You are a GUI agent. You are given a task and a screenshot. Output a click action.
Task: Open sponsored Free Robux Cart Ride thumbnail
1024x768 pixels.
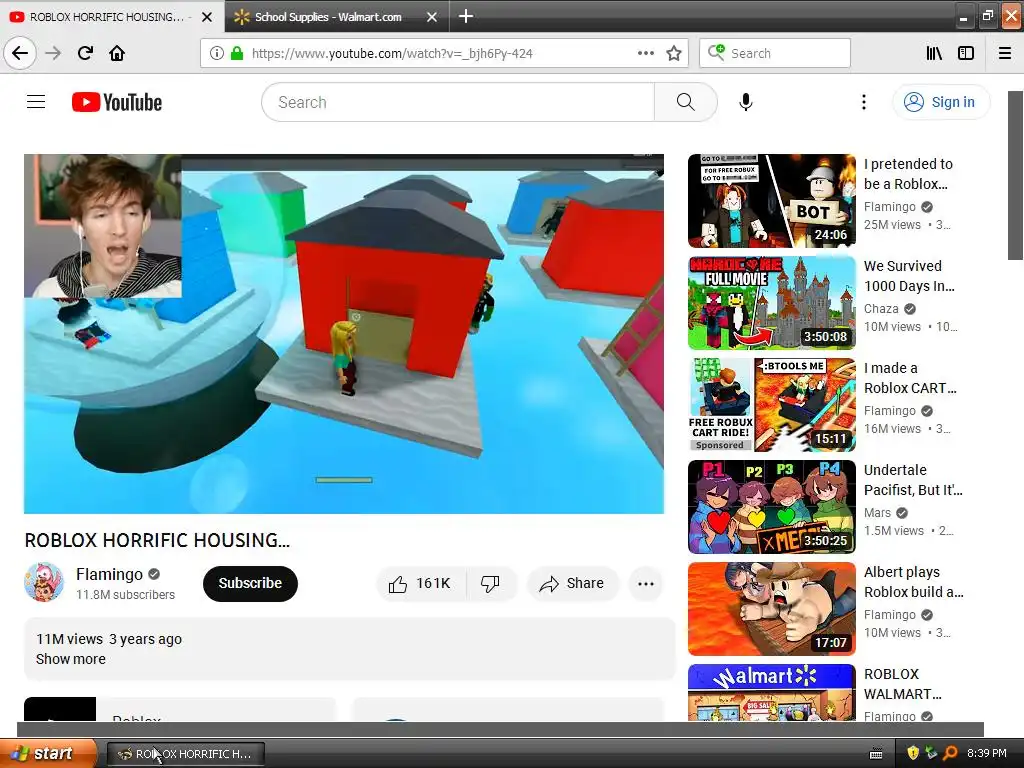tap(771, 405)
